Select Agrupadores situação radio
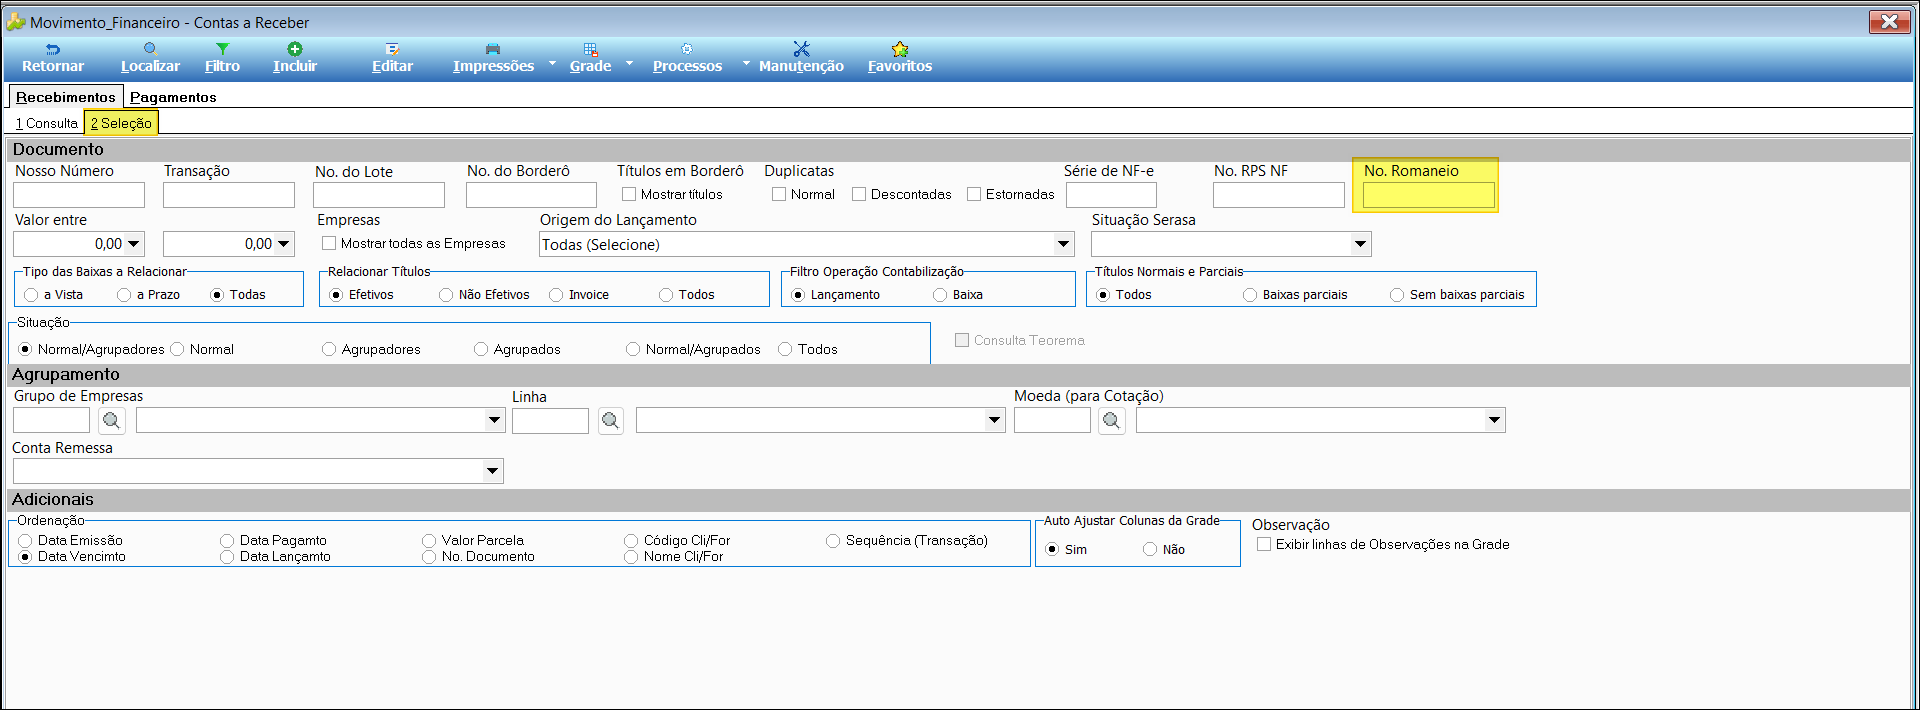The width and height of the screenshot is (1920, 710). coord(329,349)
